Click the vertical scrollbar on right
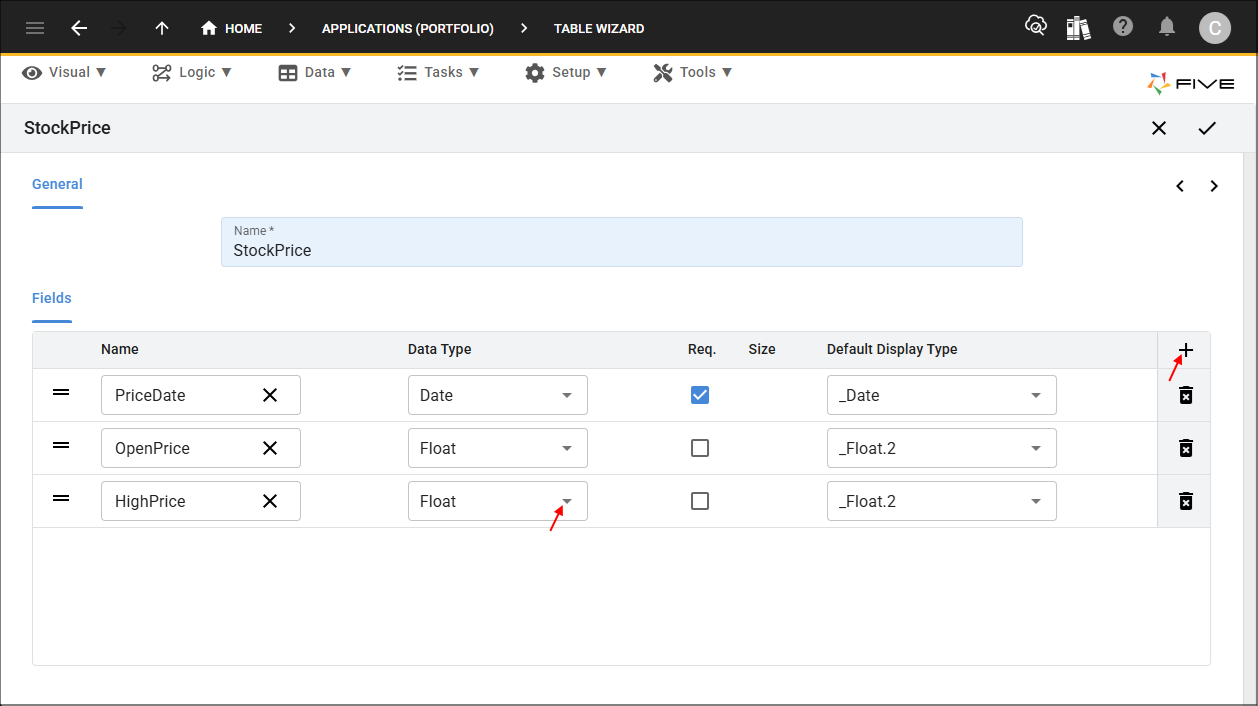This screenshot has height=706, width=1258. [1249, 428]
